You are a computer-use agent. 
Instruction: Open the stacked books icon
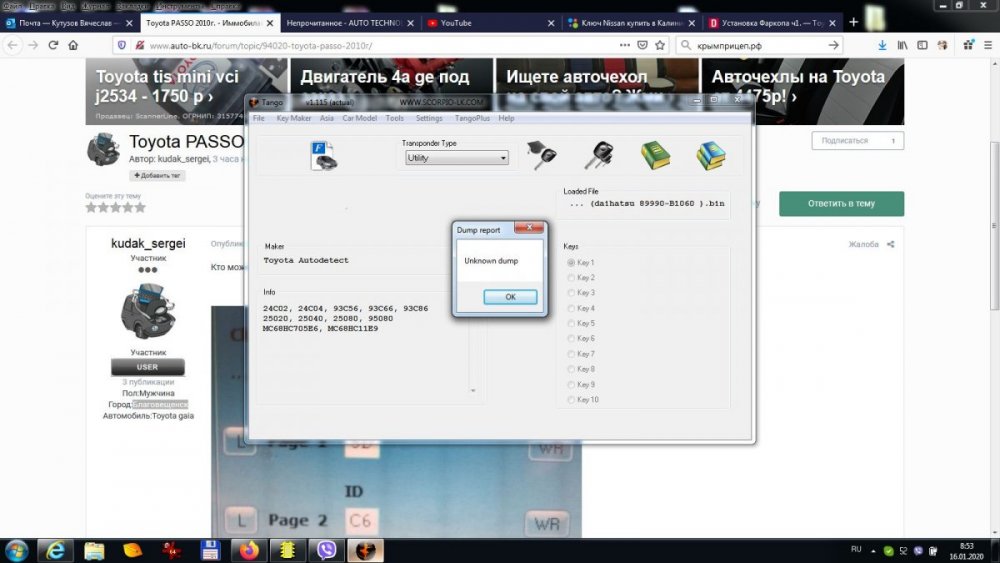710,156
